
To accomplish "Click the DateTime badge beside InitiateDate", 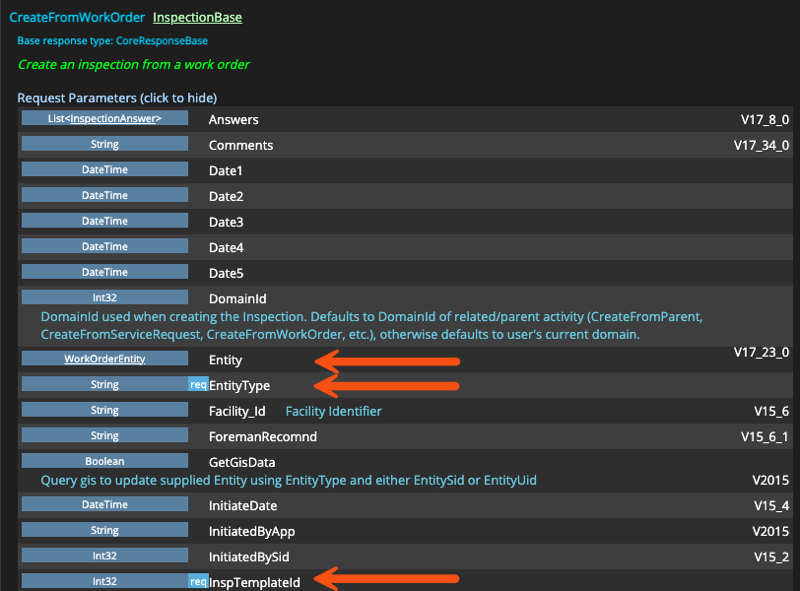I will coord(104,504).
